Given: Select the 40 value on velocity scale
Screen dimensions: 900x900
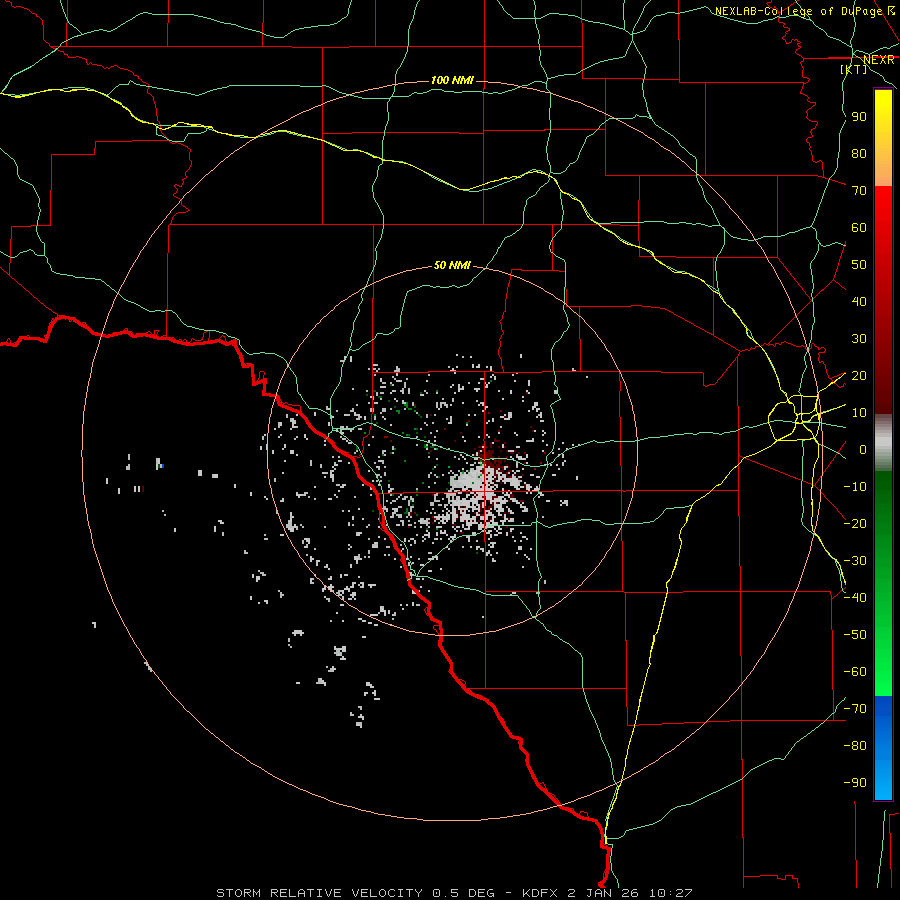Looking at the screenshot, I should tap(859, 302).
